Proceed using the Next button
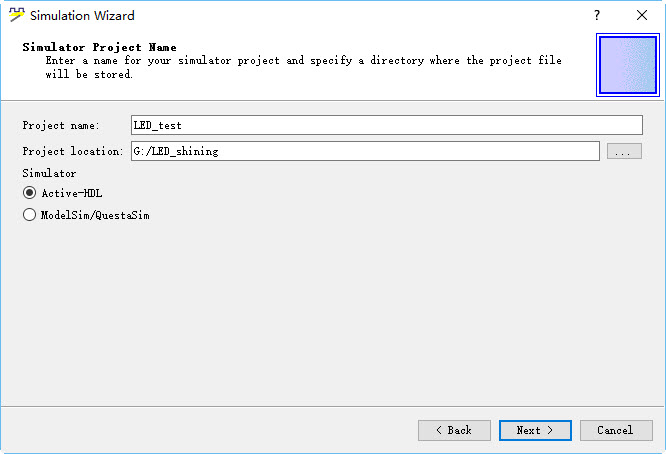Viewport: 666px width, 454px height. pos(535,430)
